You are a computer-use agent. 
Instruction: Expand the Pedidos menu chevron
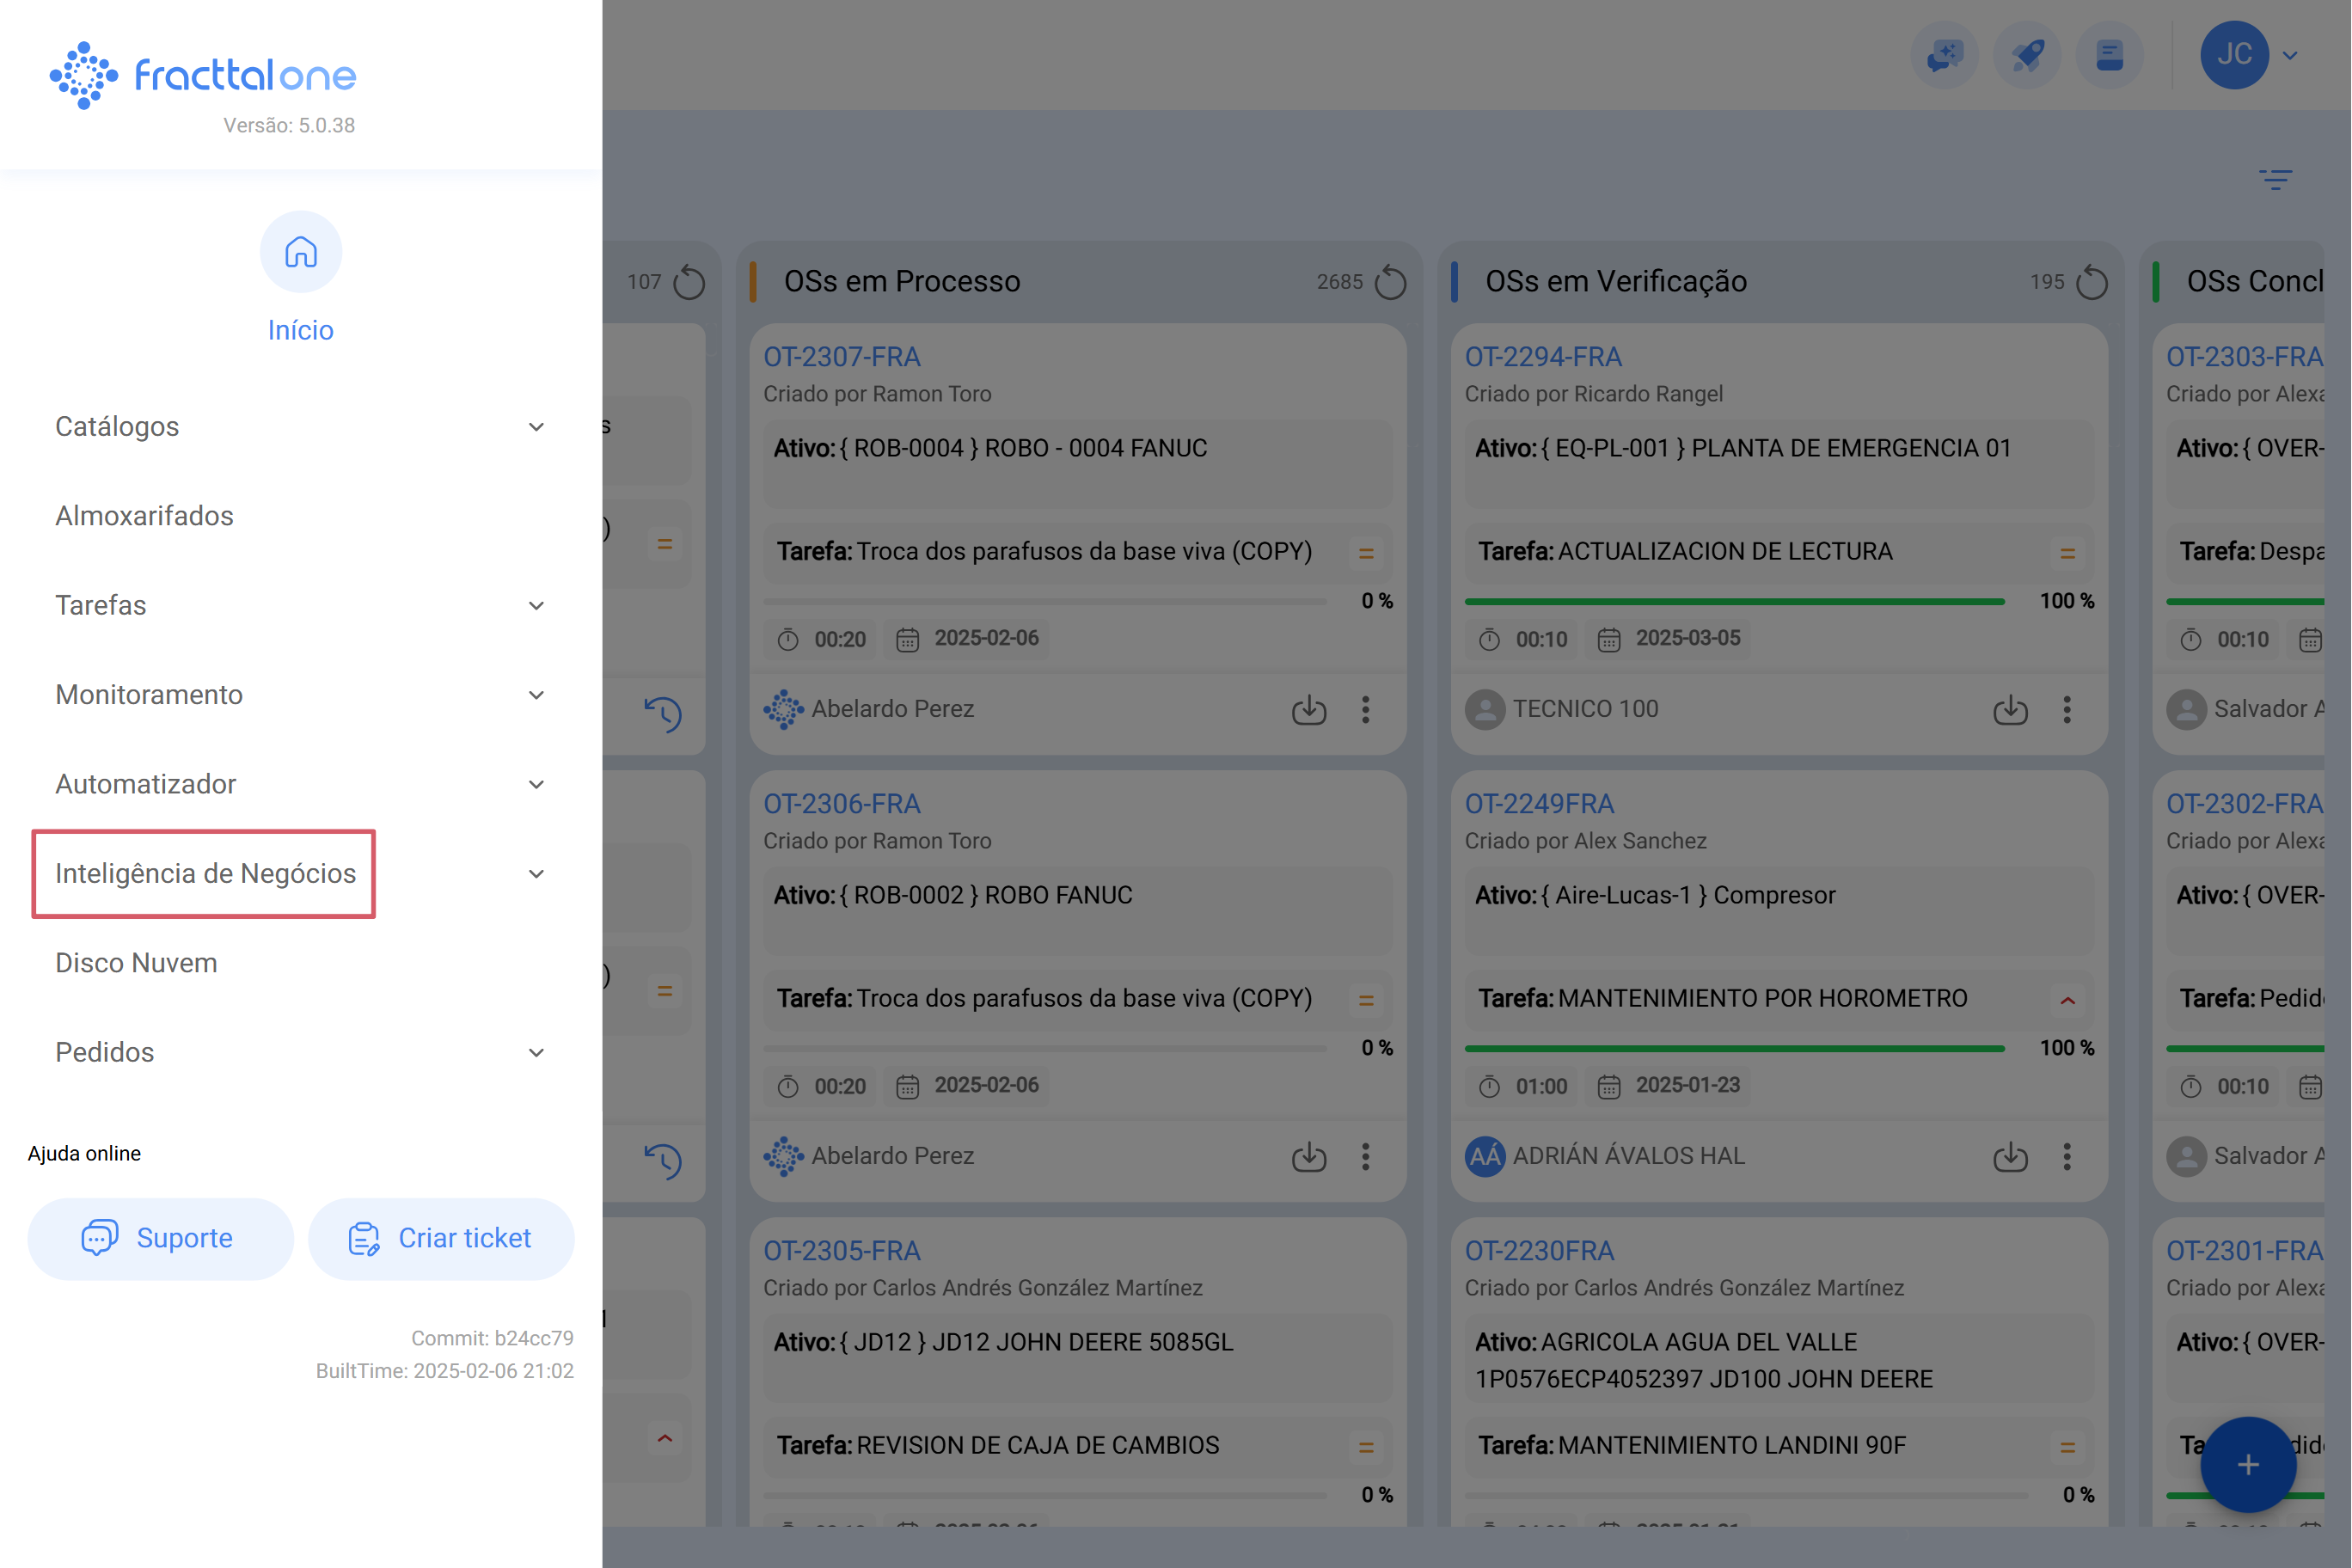[x=536, y=1053]
